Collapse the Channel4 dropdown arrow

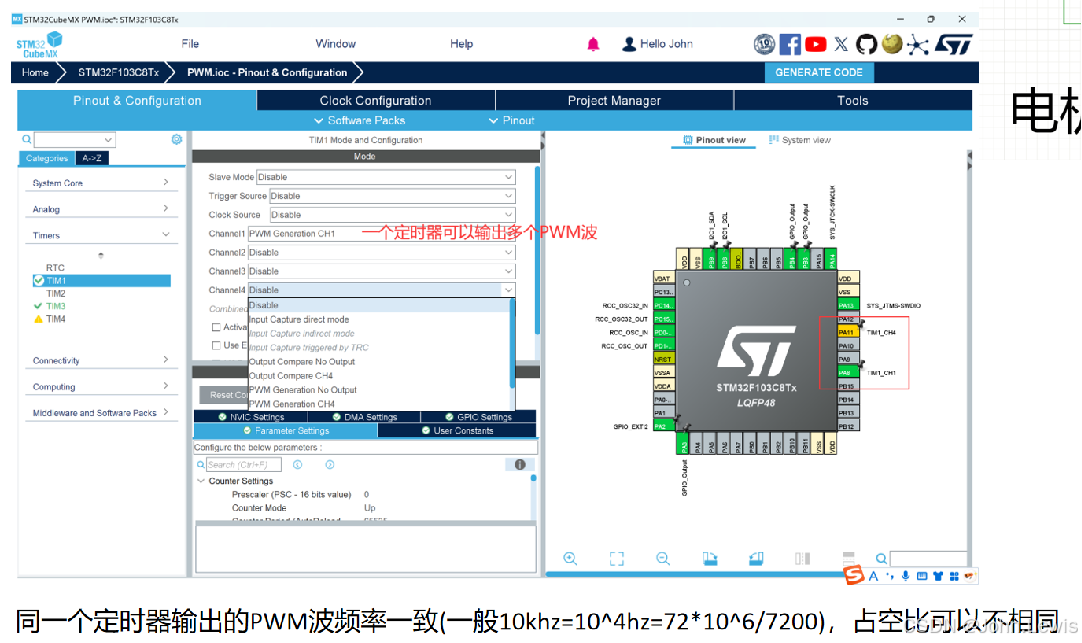point(508,290)
